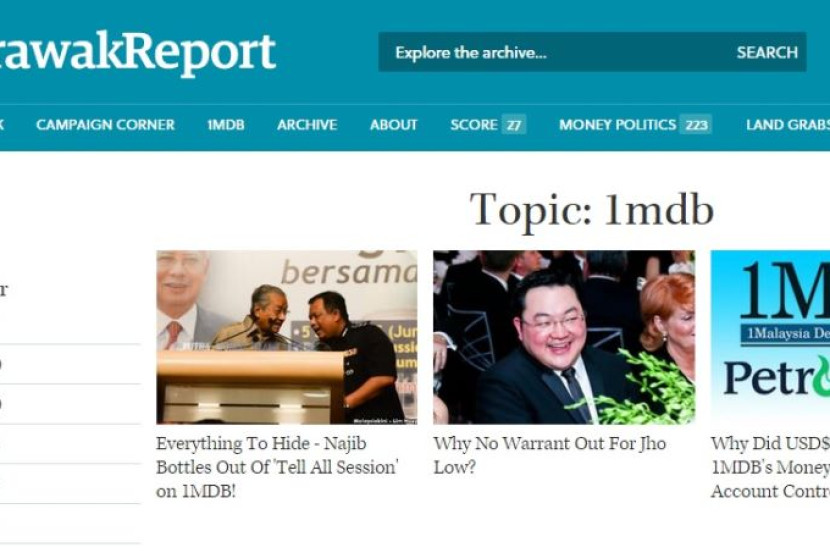The width and height of the screenshot is (830, 553).
Task: Open the CAMPAIGN CORNER menu item
Action: (x=105, y=125)
